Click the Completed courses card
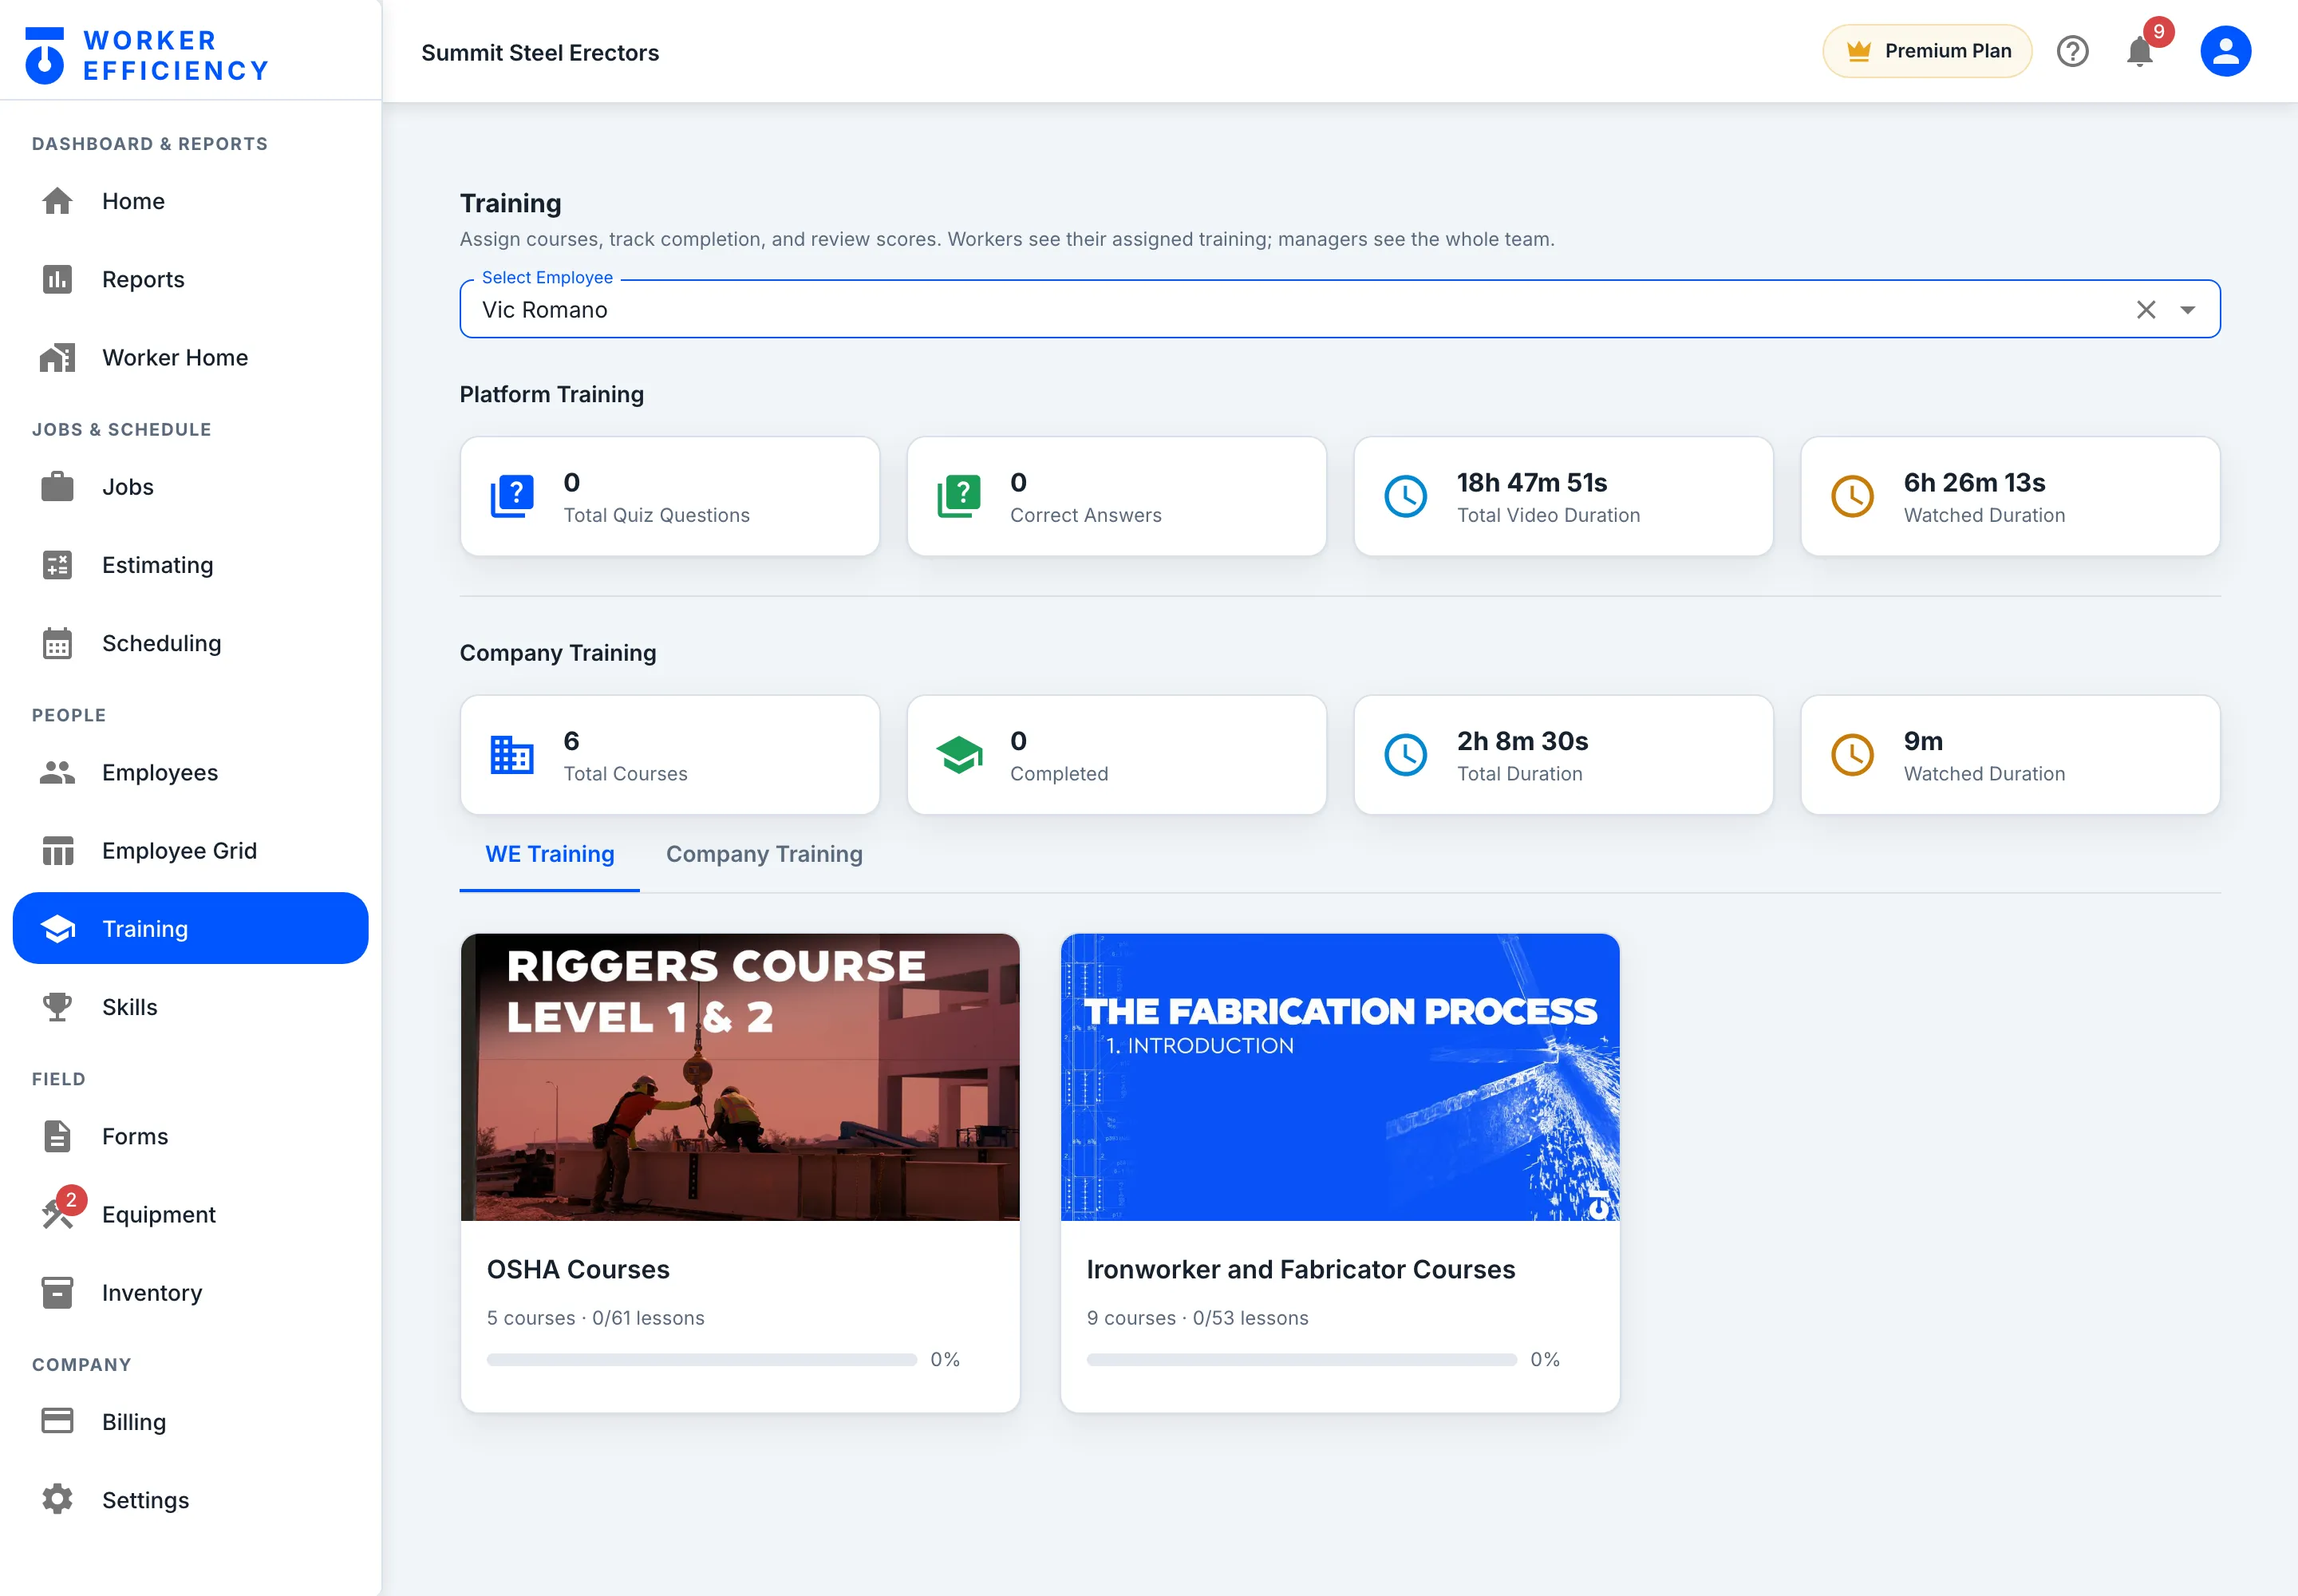Viewport: 2298px width, 1596px height. pos(1117,755)
